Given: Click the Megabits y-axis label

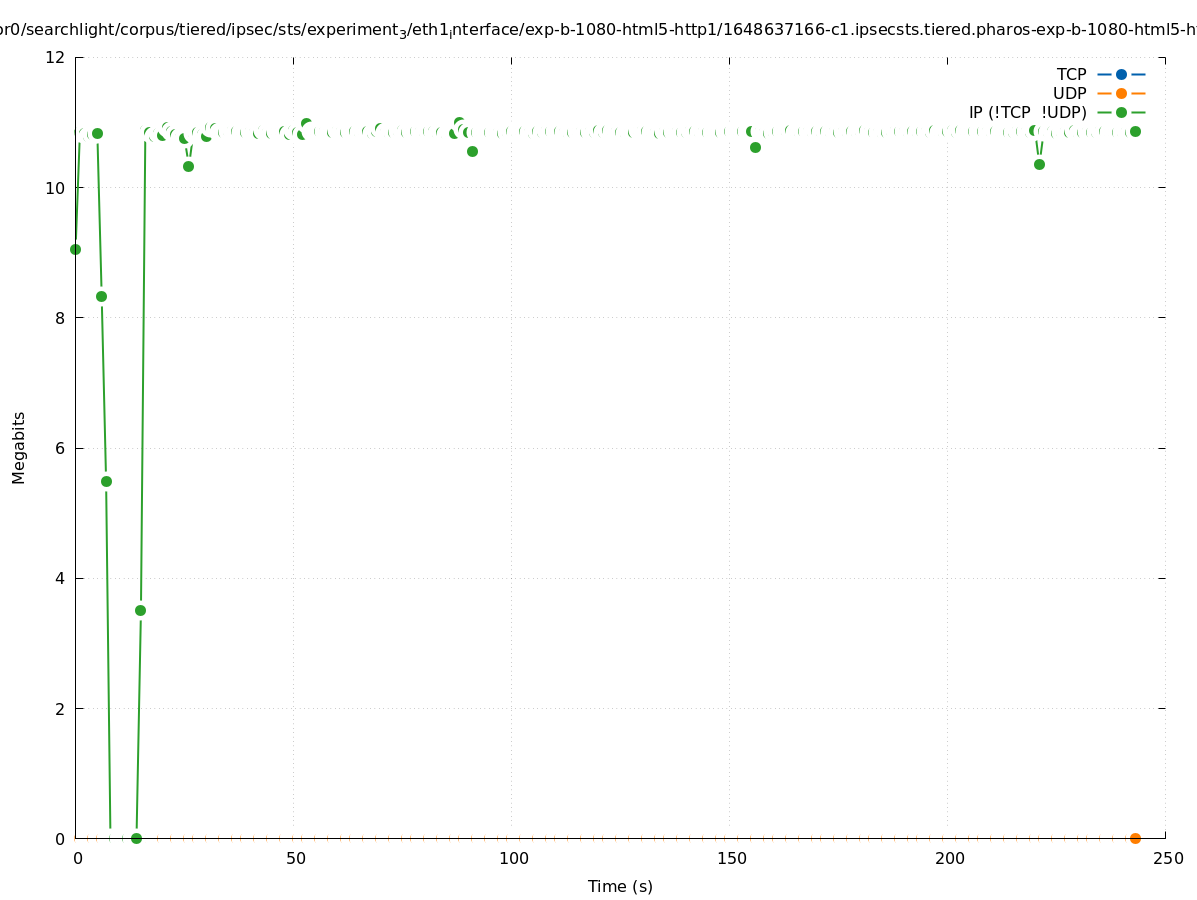Looking at the screenshot, I should [x=19, y=447].
